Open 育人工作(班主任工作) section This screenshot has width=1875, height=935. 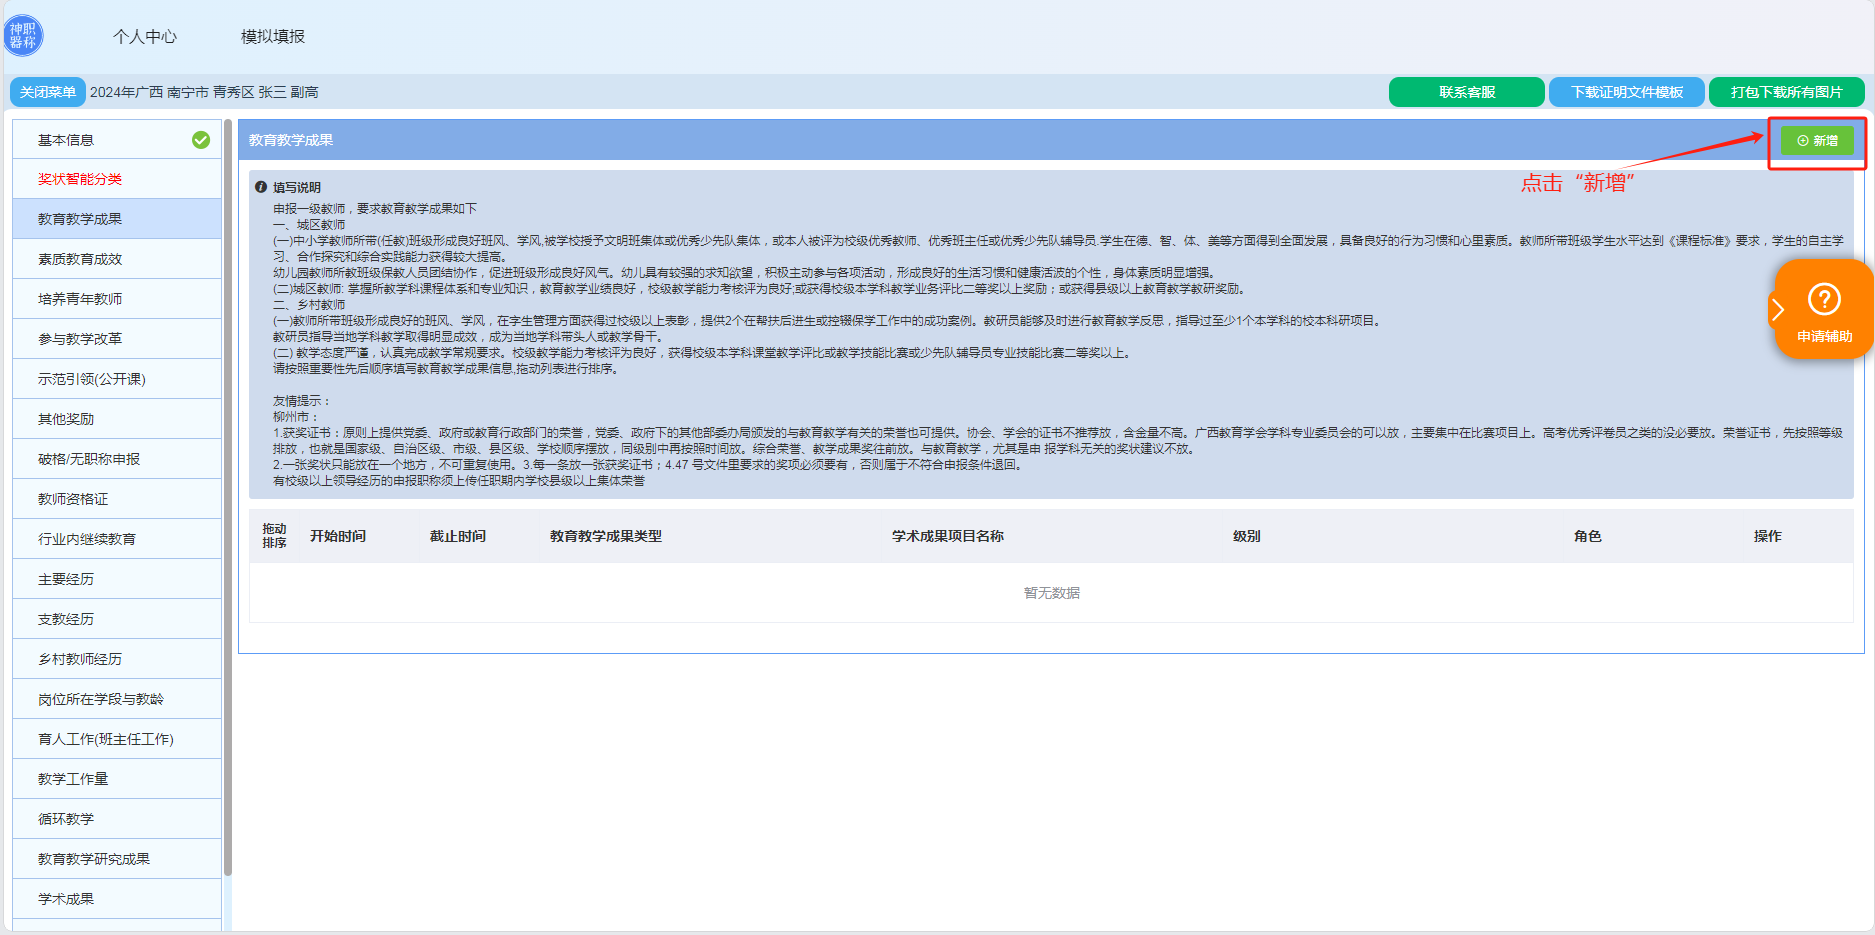coord(106,739)
